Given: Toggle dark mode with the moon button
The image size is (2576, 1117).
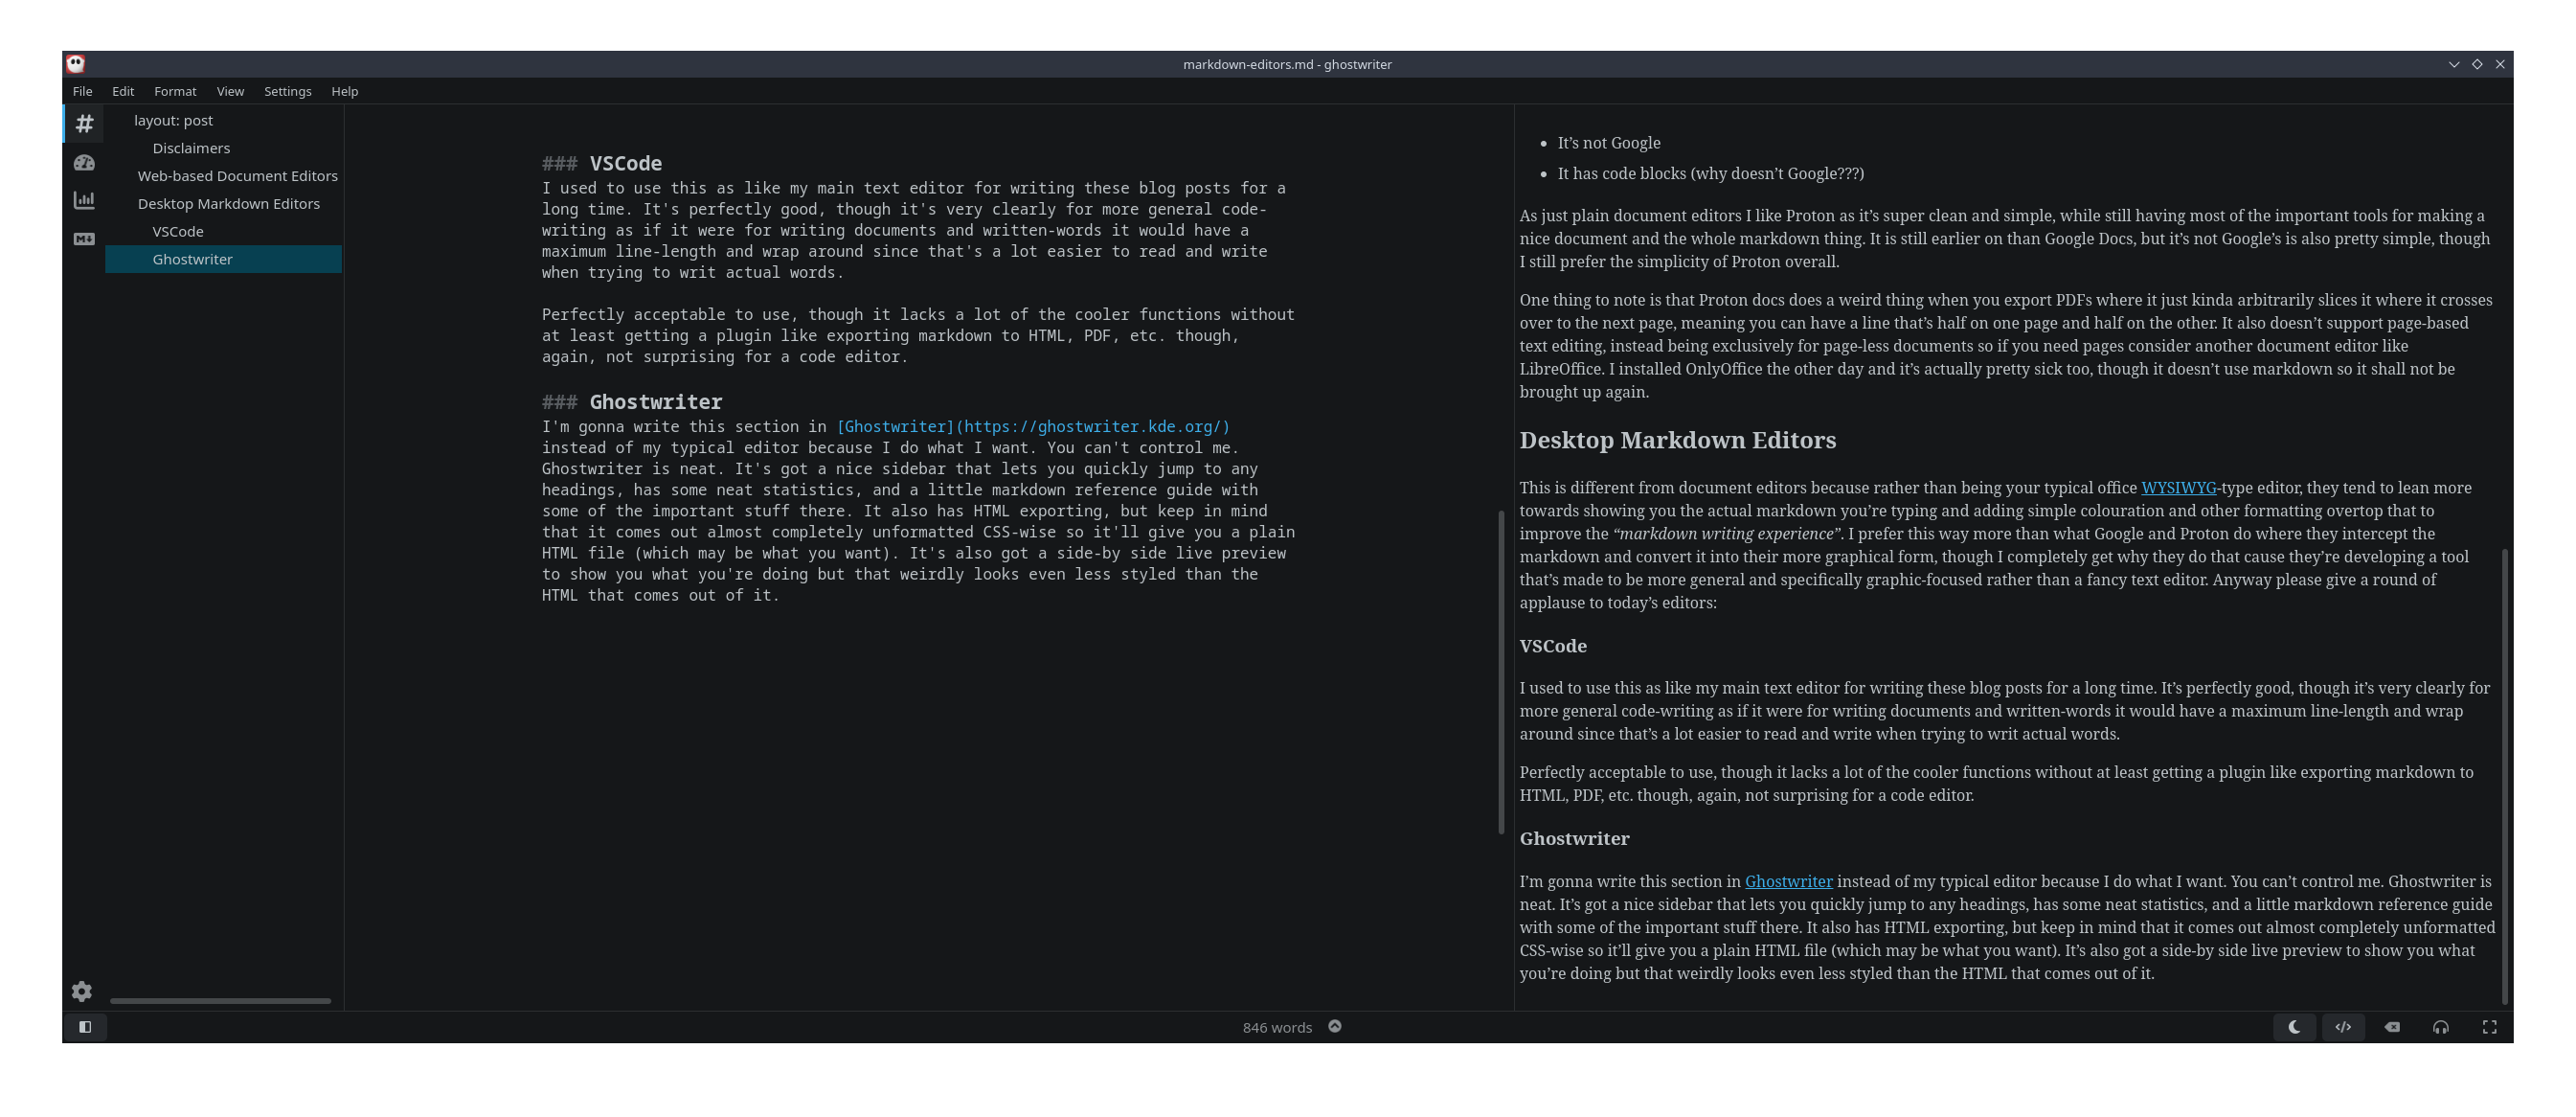Looking at the screenshot, I should point(2294,1027).
